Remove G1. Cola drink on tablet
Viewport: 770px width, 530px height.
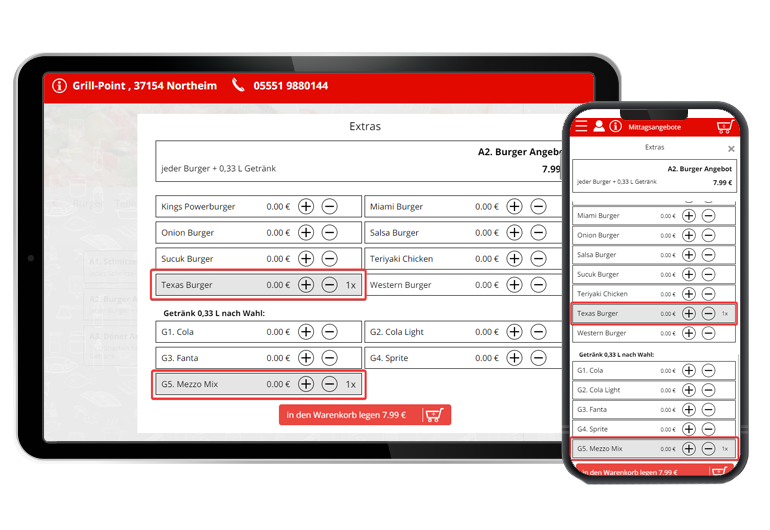tap(330, 332)
